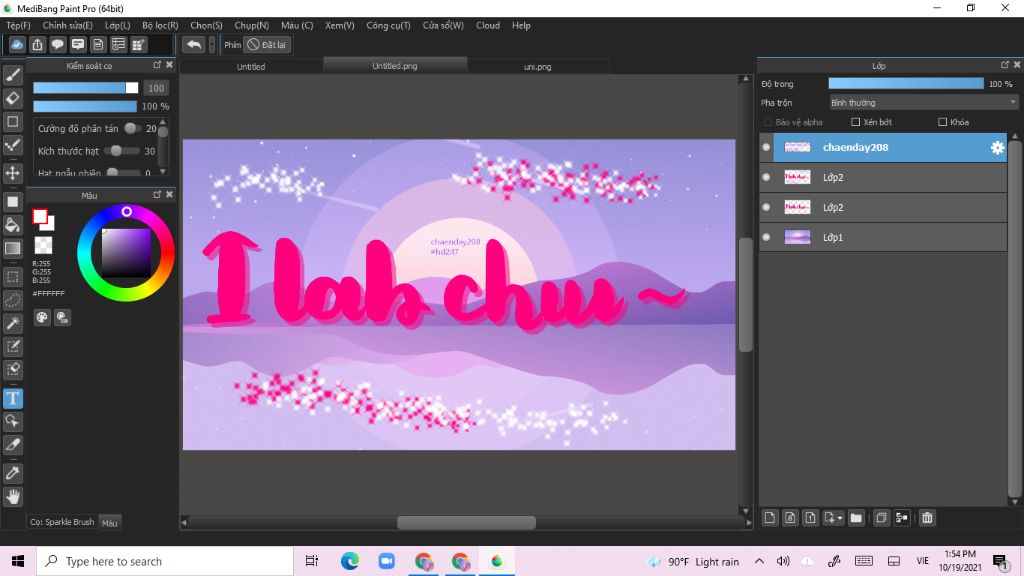Adjust the Độ trong layer opacity slider
Viewport: 1024px width, 576px height.
[x=906, y=84]
